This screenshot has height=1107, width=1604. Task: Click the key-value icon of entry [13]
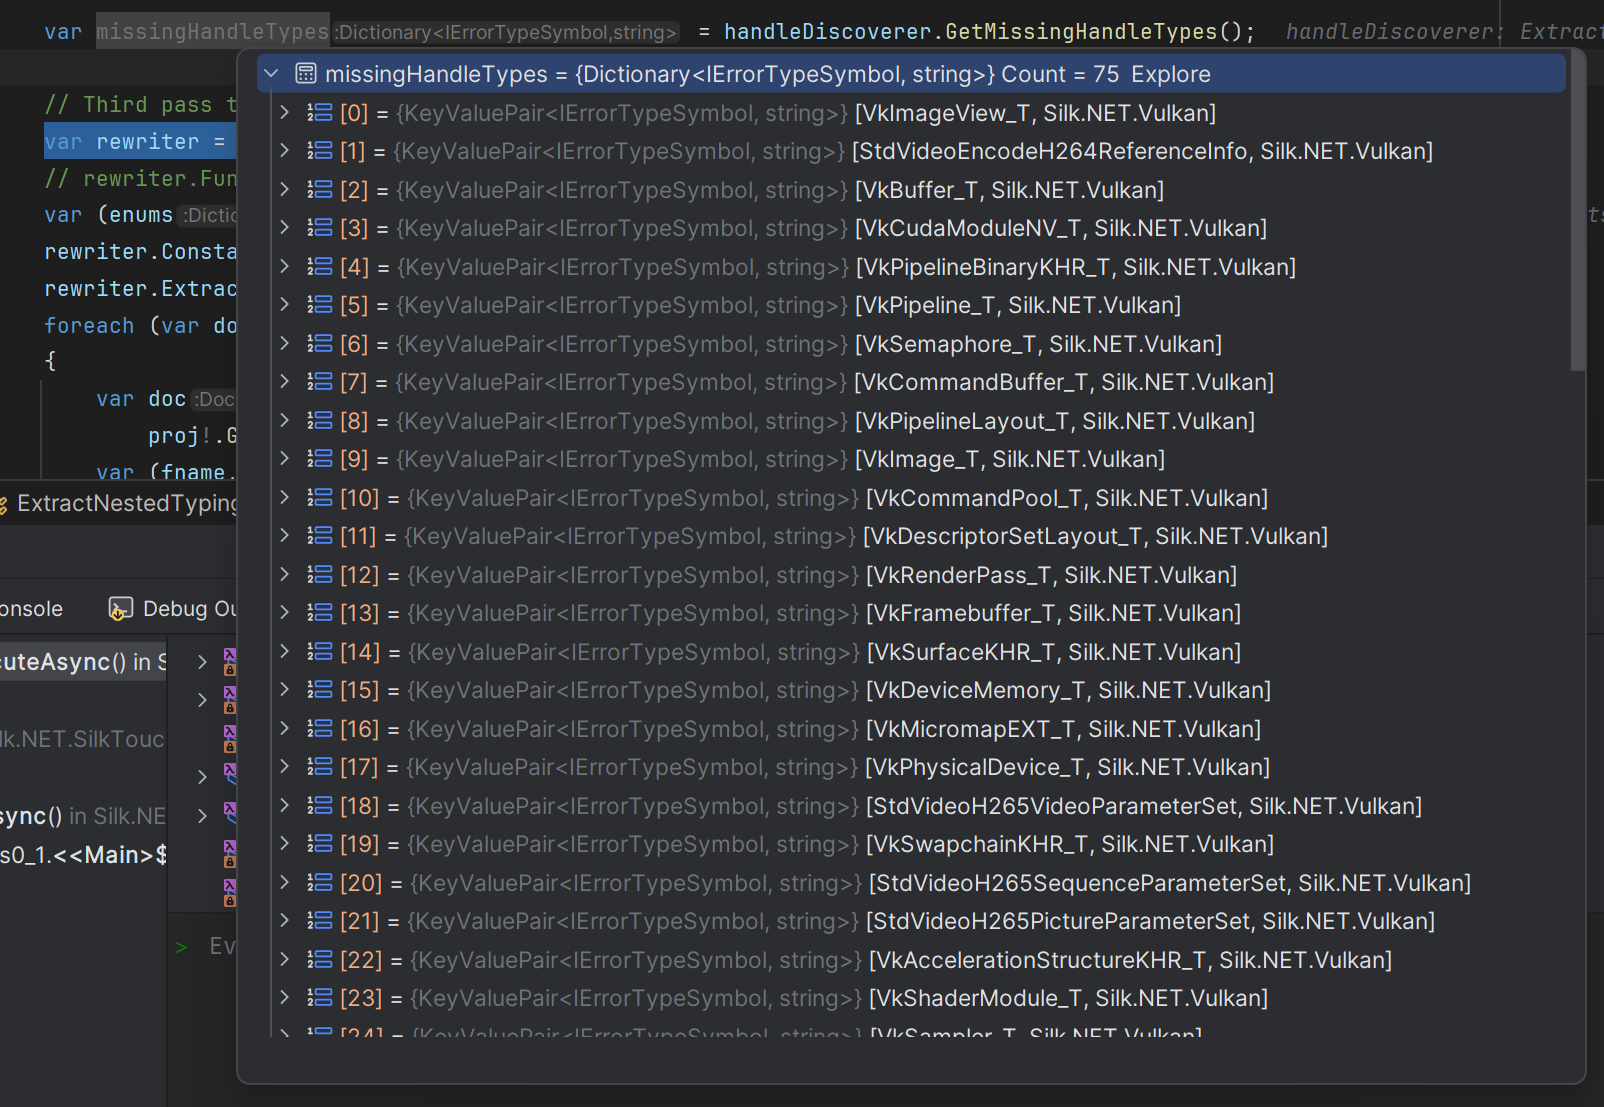point(320,613)
